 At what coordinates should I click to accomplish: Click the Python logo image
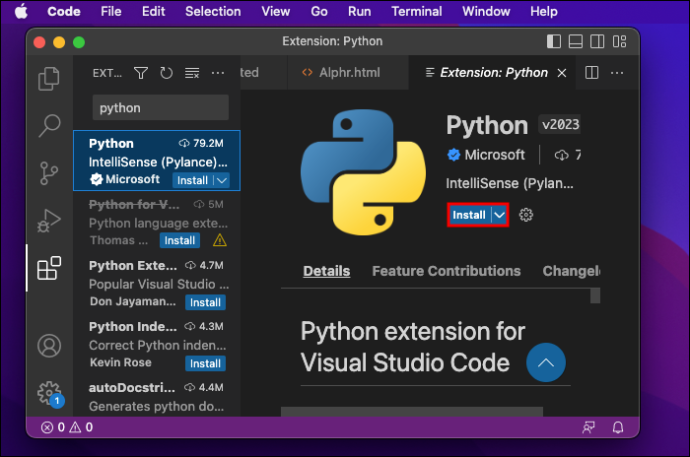click(363, 172)
